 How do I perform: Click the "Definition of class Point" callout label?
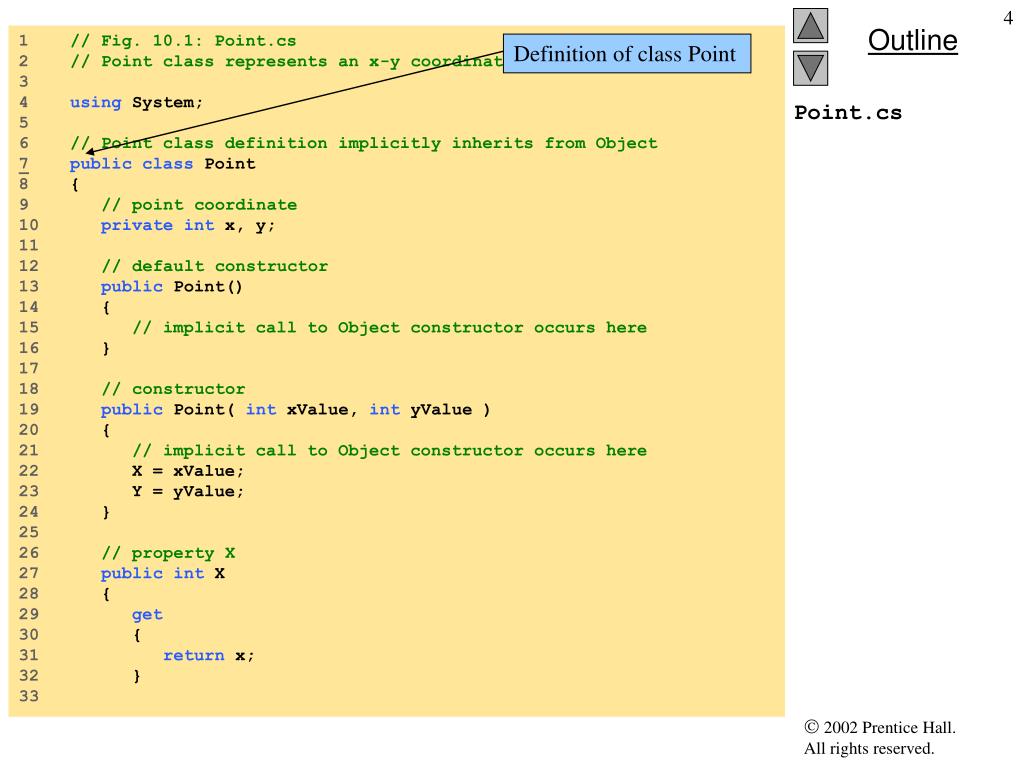(x=627, y=54)
